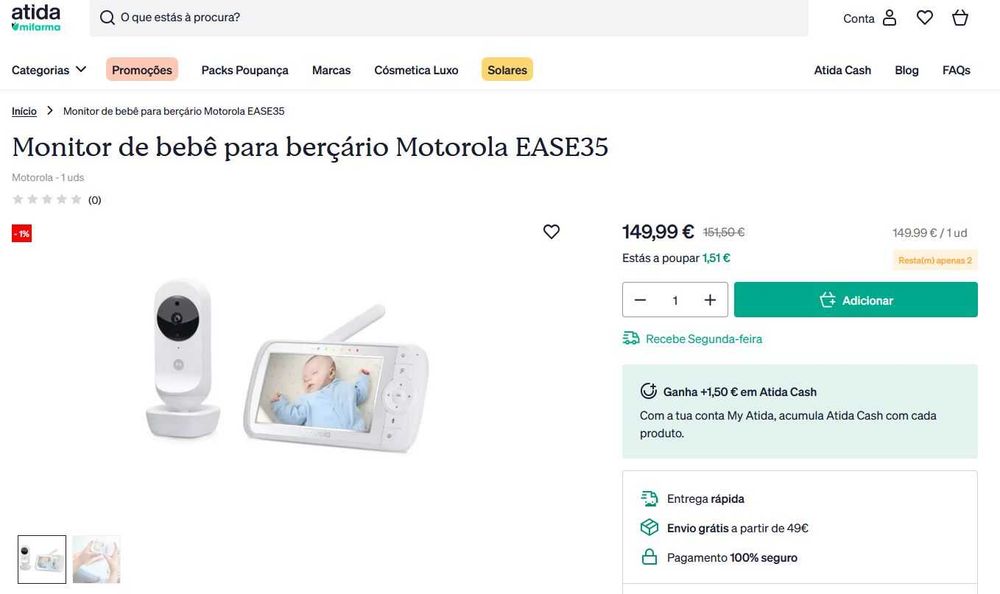The image size is (1000, 594).
Task: Add product to favorites with heart icon
Action: tap(551, 232)
